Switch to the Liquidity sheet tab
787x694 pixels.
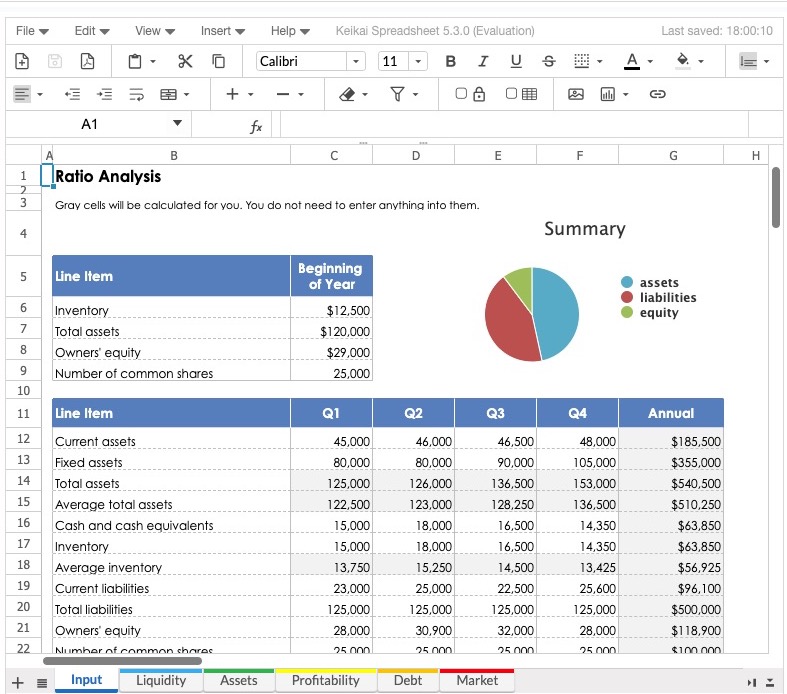tap(161, 680)
